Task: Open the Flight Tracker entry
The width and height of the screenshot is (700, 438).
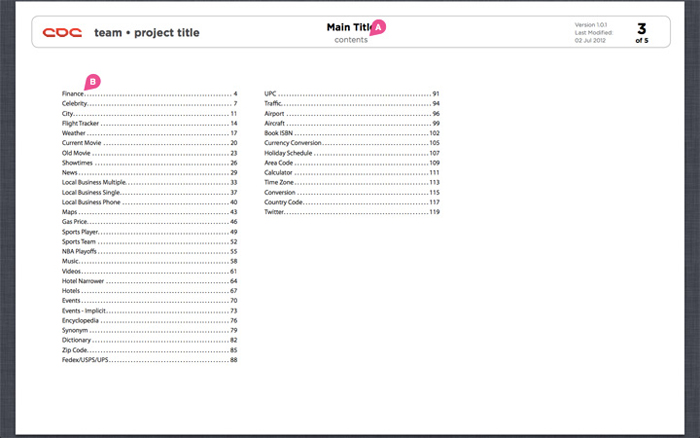Action: click(x=150, y=123)
